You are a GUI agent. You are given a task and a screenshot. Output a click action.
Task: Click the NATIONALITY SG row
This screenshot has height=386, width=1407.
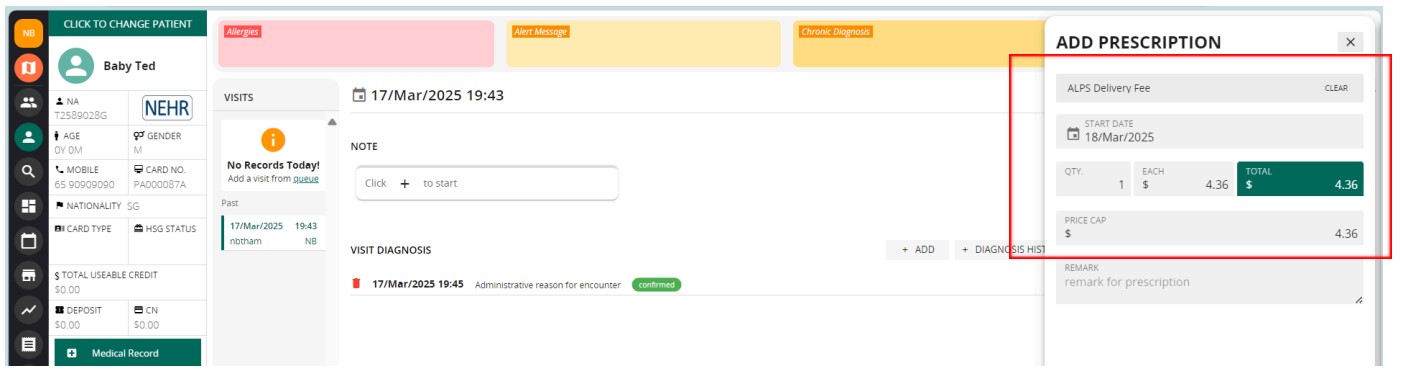127,206
